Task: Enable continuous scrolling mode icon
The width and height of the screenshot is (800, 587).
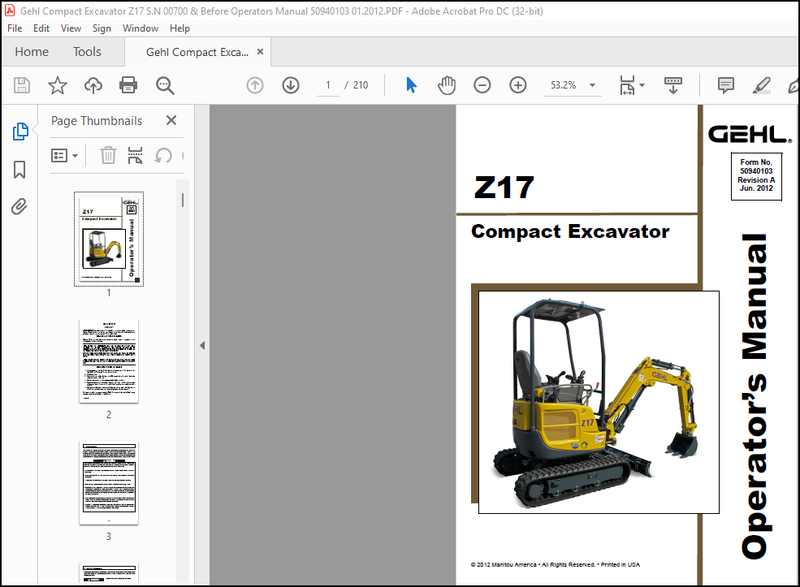Action: click(x=671, y=85)
